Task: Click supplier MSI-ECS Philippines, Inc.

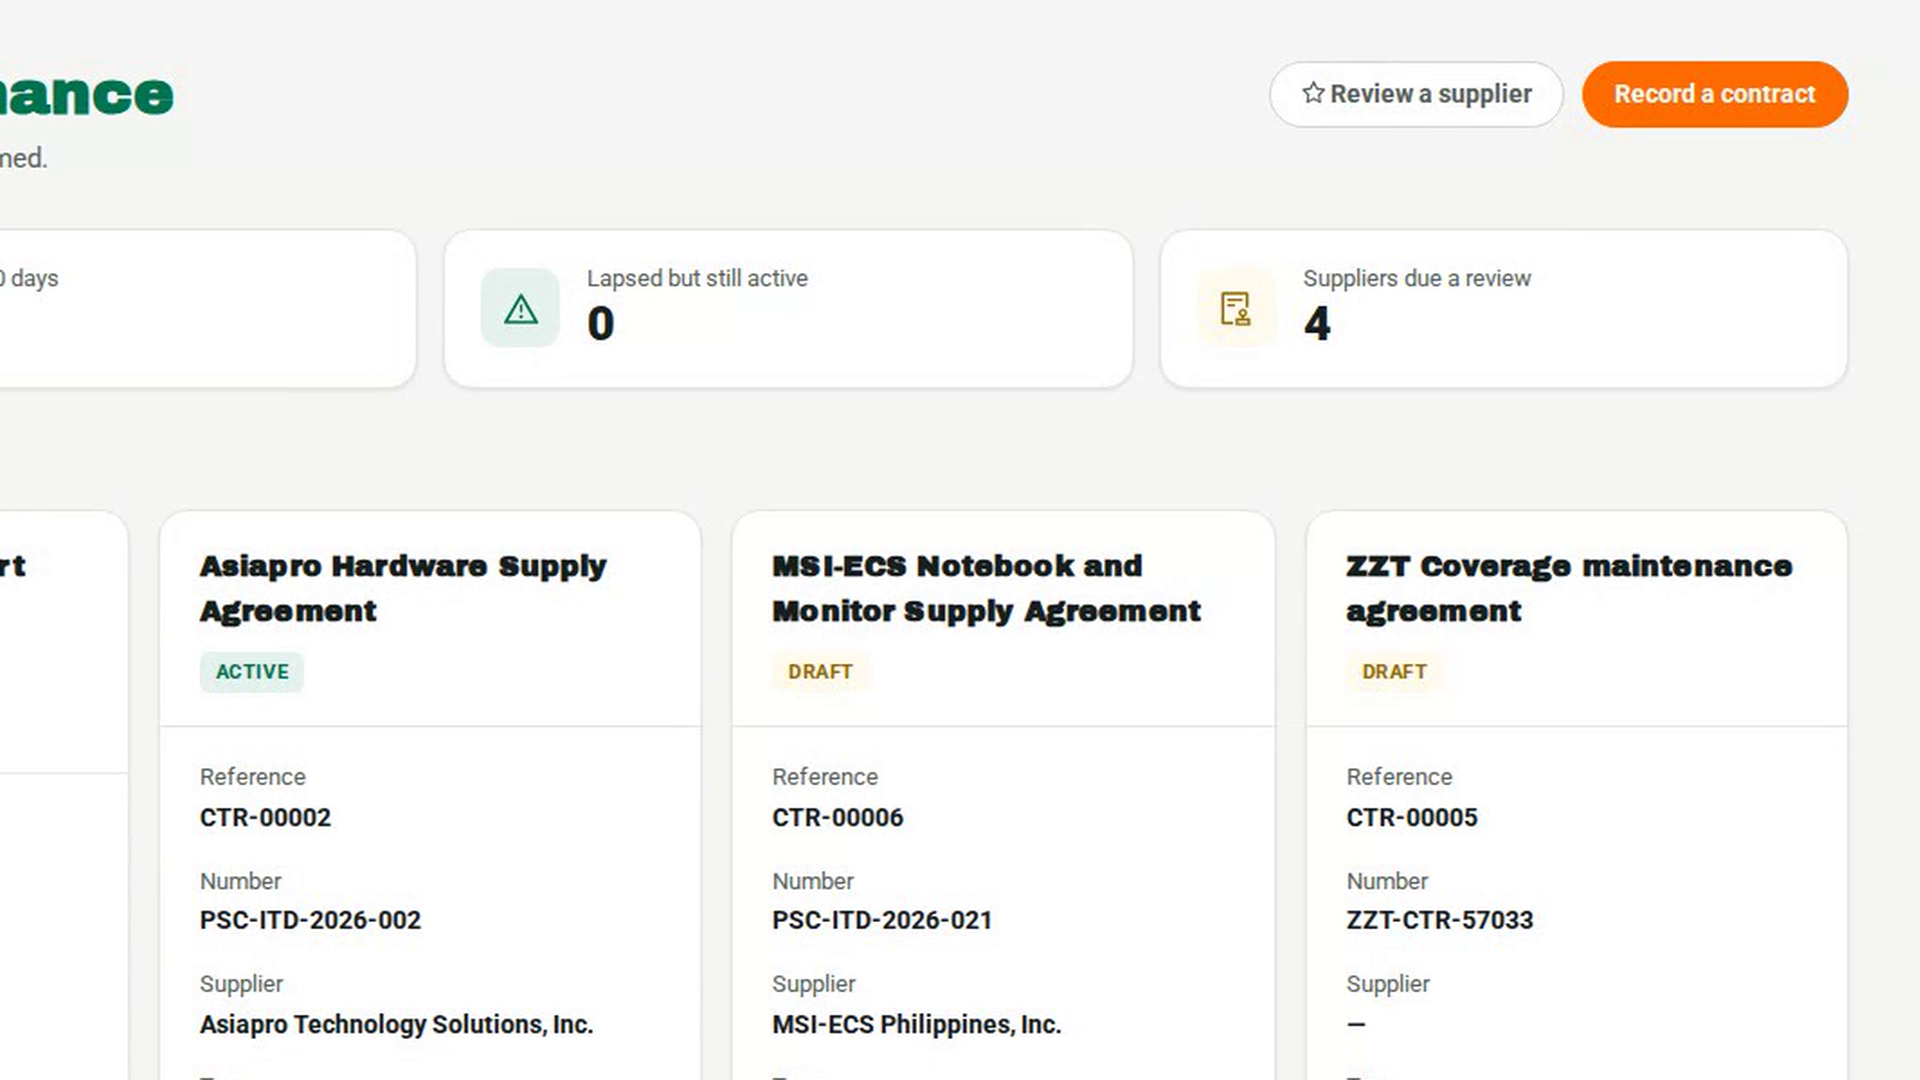Action: (x=917, y=1024)
